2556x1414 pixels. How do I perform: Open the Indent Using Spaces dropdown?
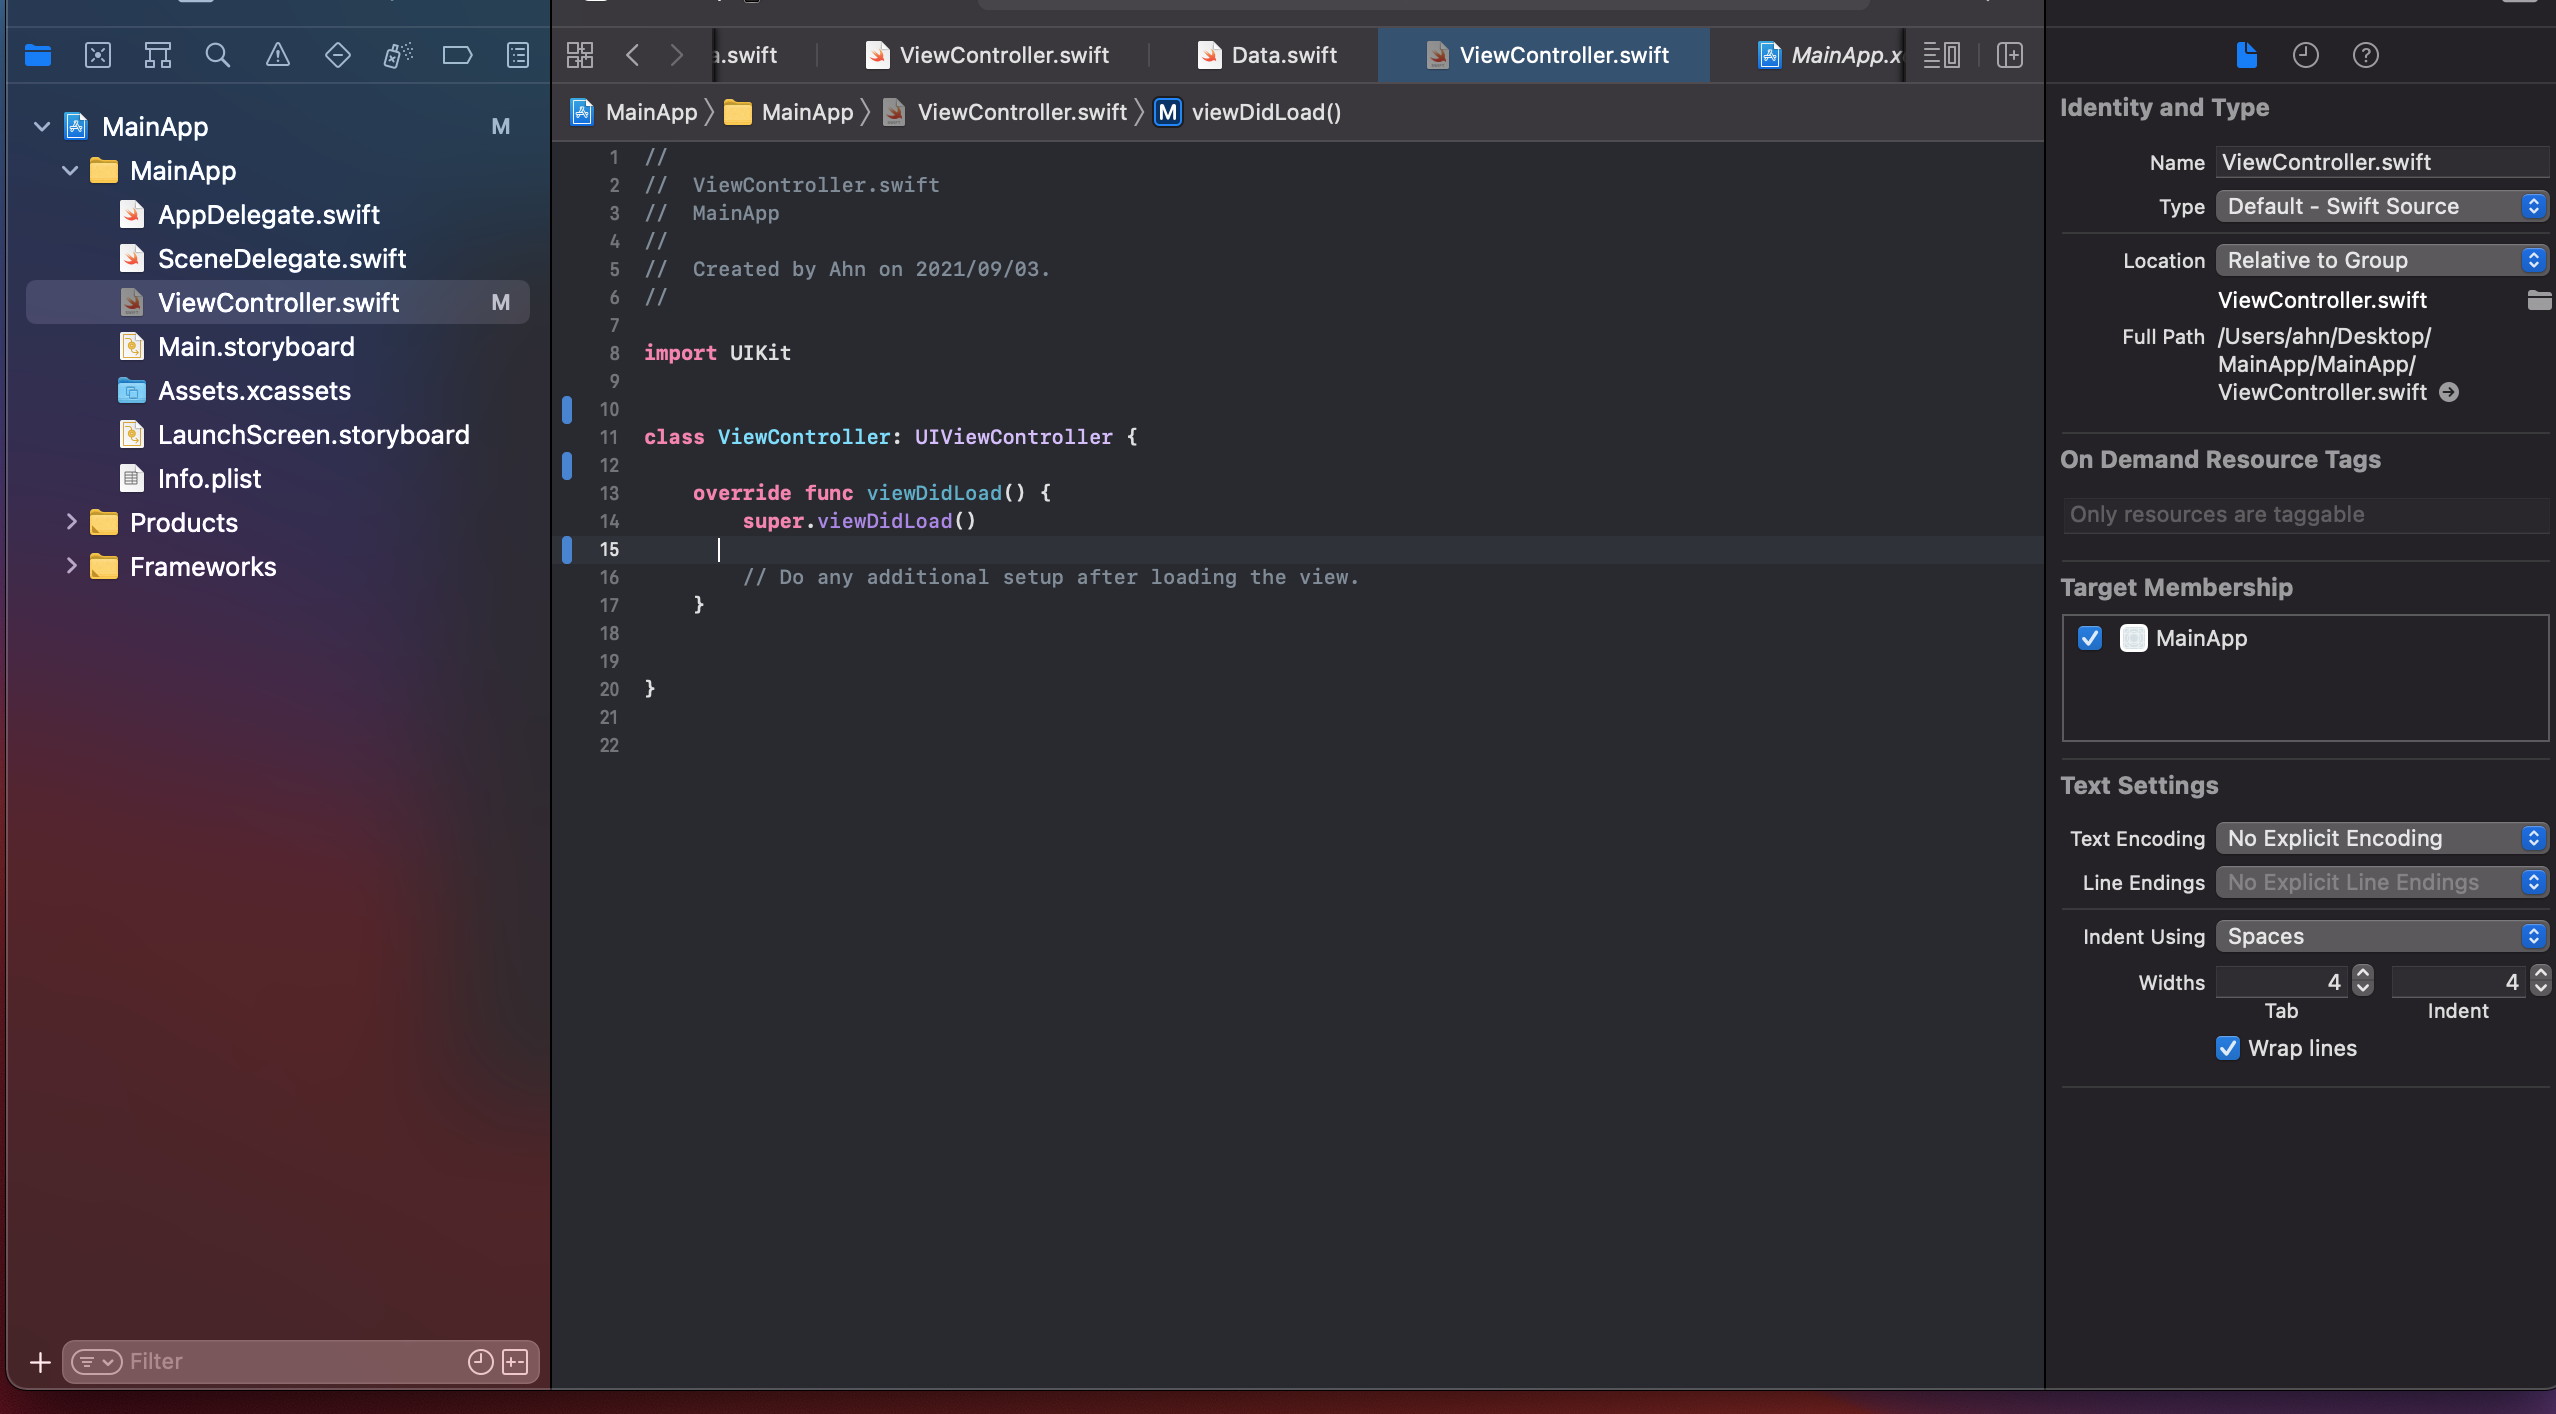tap(2382, 936)
